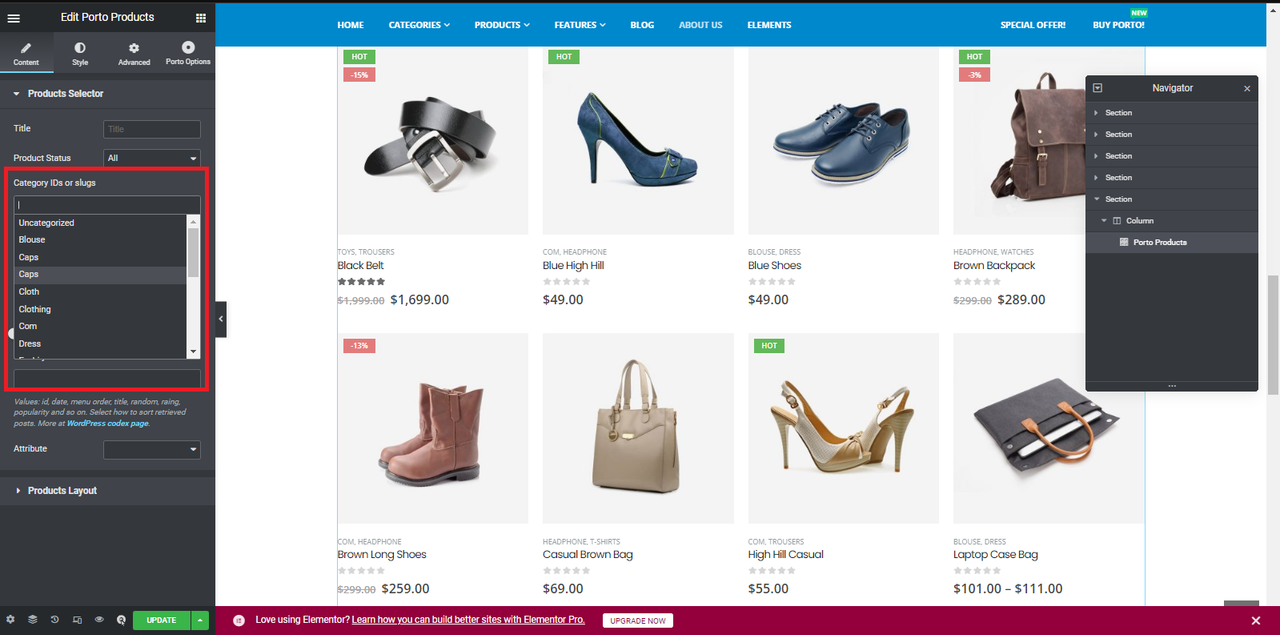
Task: Open save options arrow next to Update
Action: point(200,620)
